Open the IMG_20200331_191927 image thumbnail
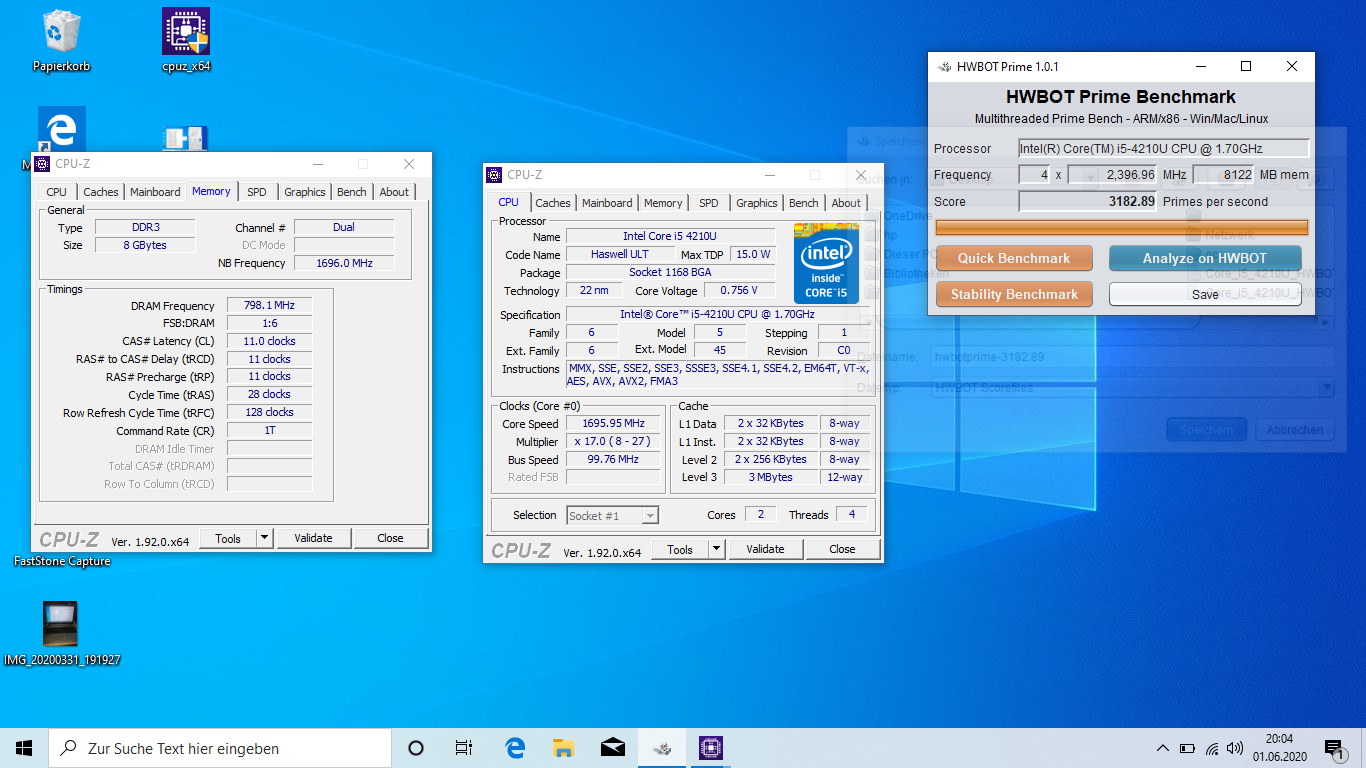The image size is (1366, 768). (62, 633)
